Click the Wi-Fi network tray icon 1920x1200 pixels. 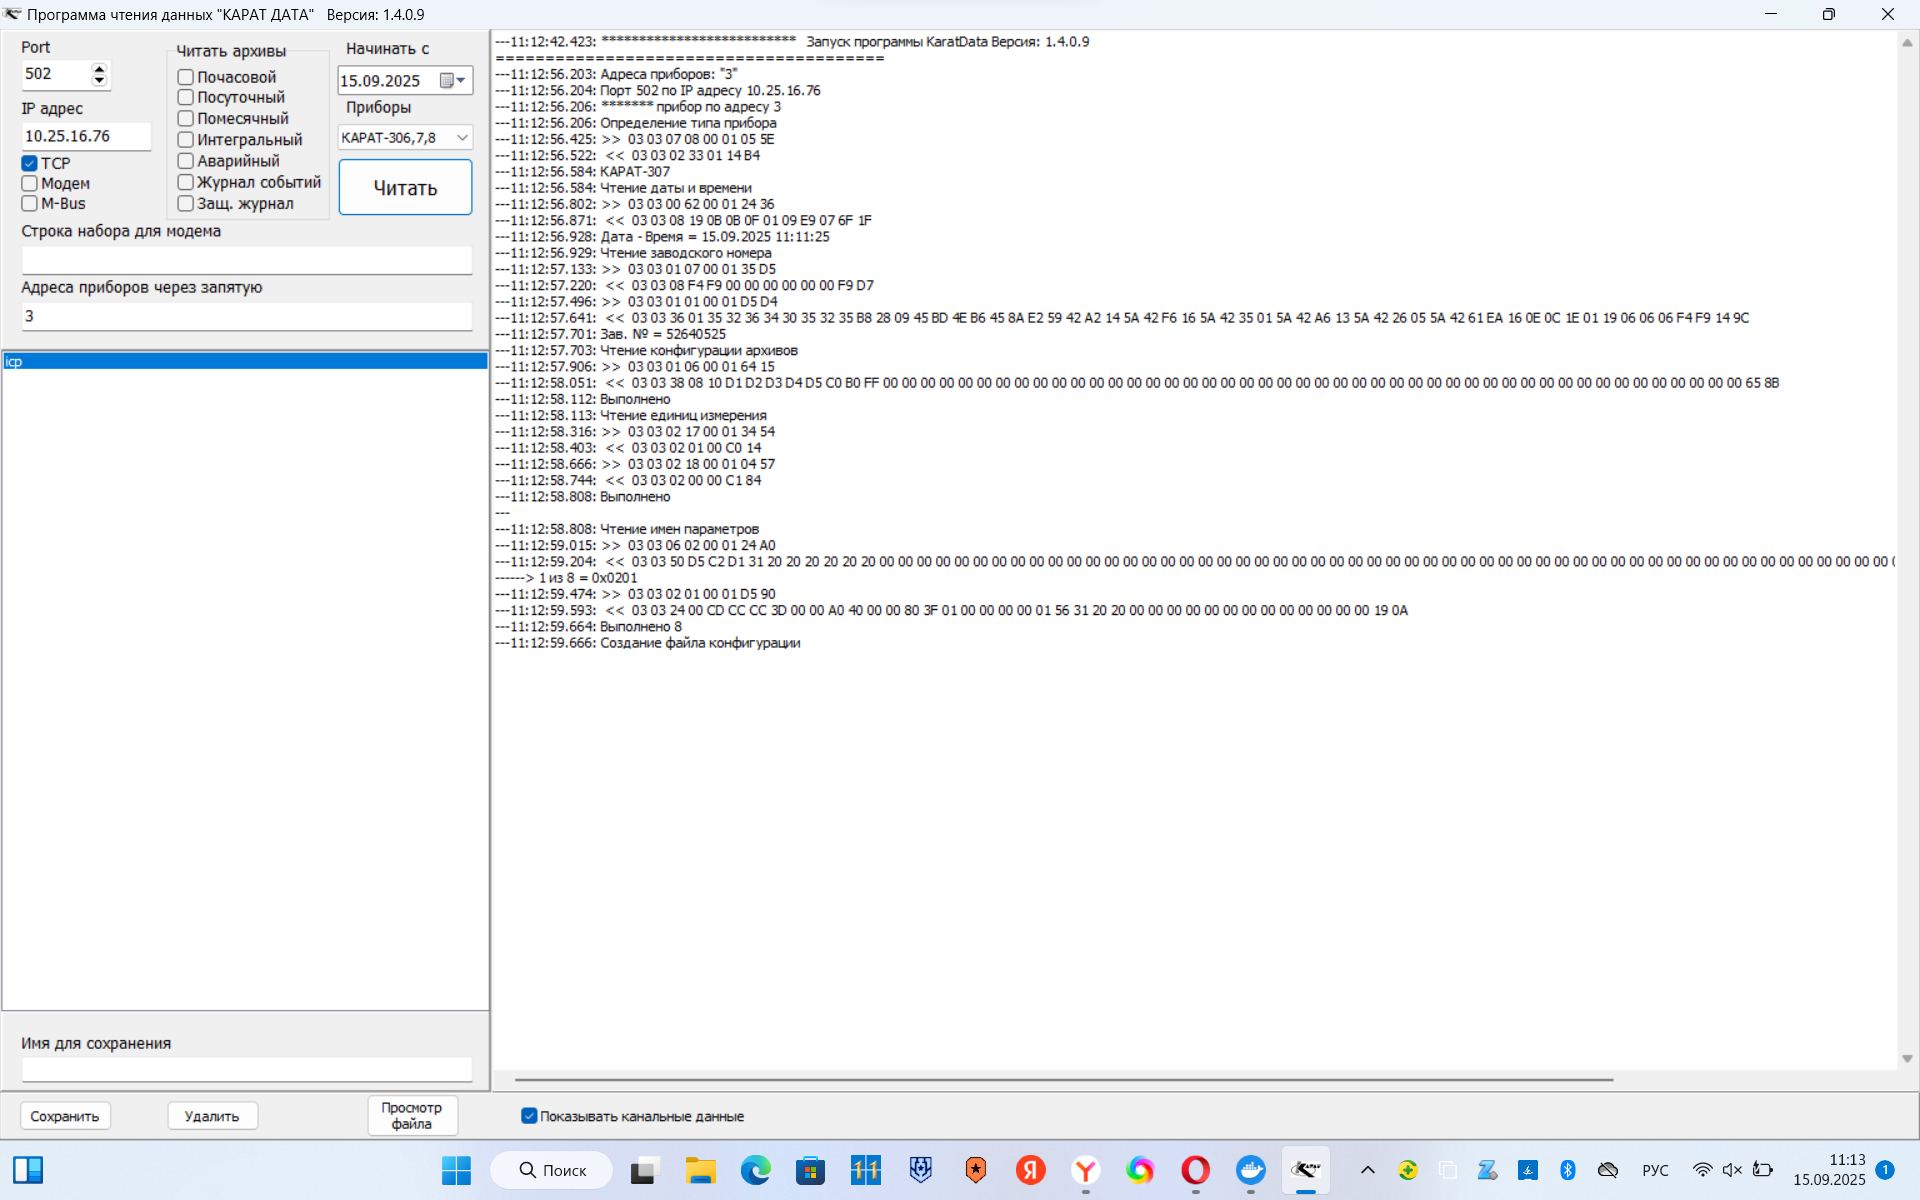pyautogui.click(x=1702, y=1169)
